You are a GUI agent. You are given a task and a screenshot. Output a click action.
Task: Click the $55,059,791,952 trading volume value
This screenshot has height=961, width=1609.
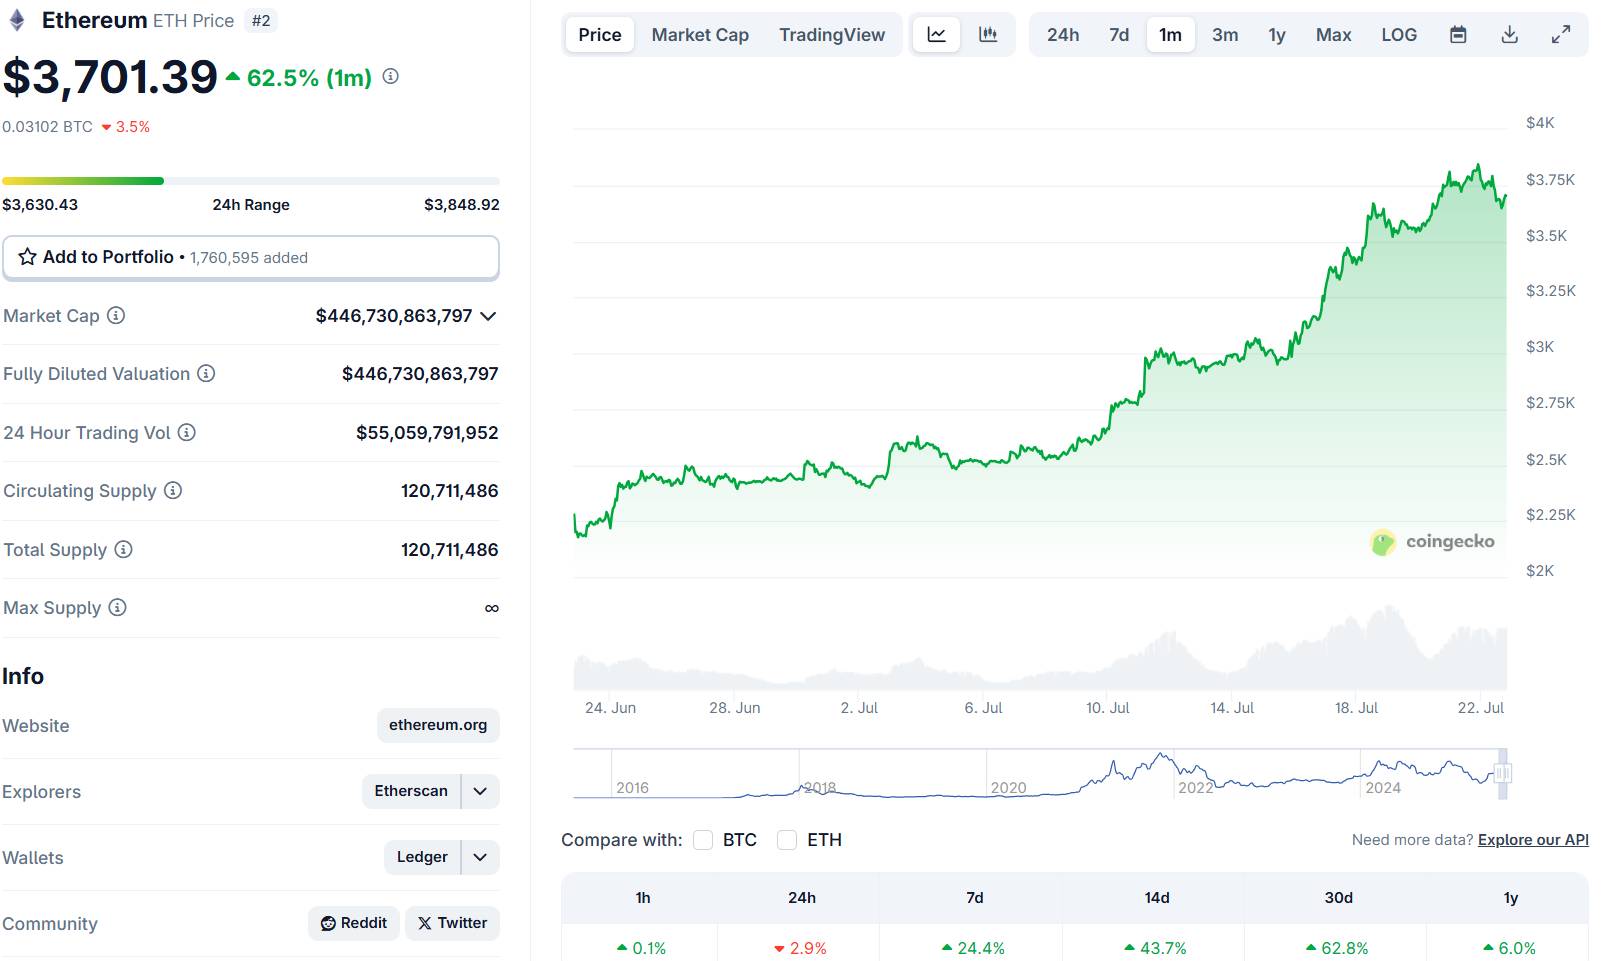click(427, 433)
